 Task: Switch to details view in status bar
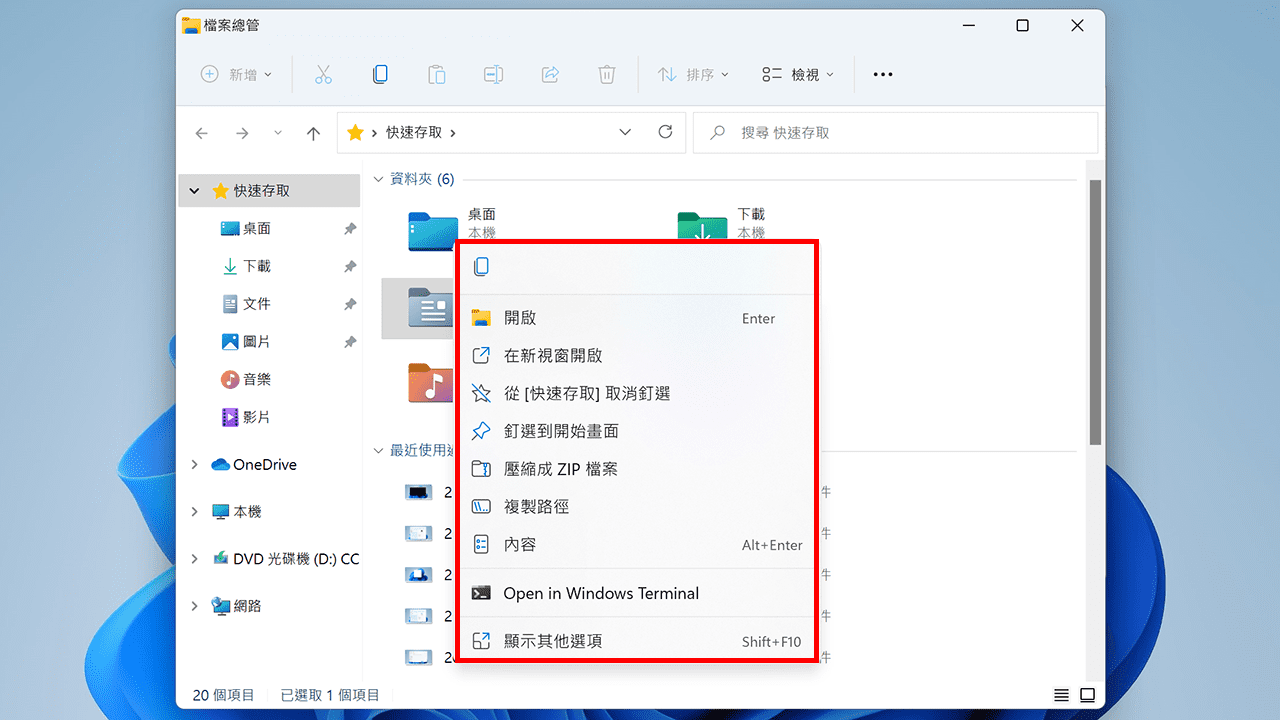(1061, 695)
